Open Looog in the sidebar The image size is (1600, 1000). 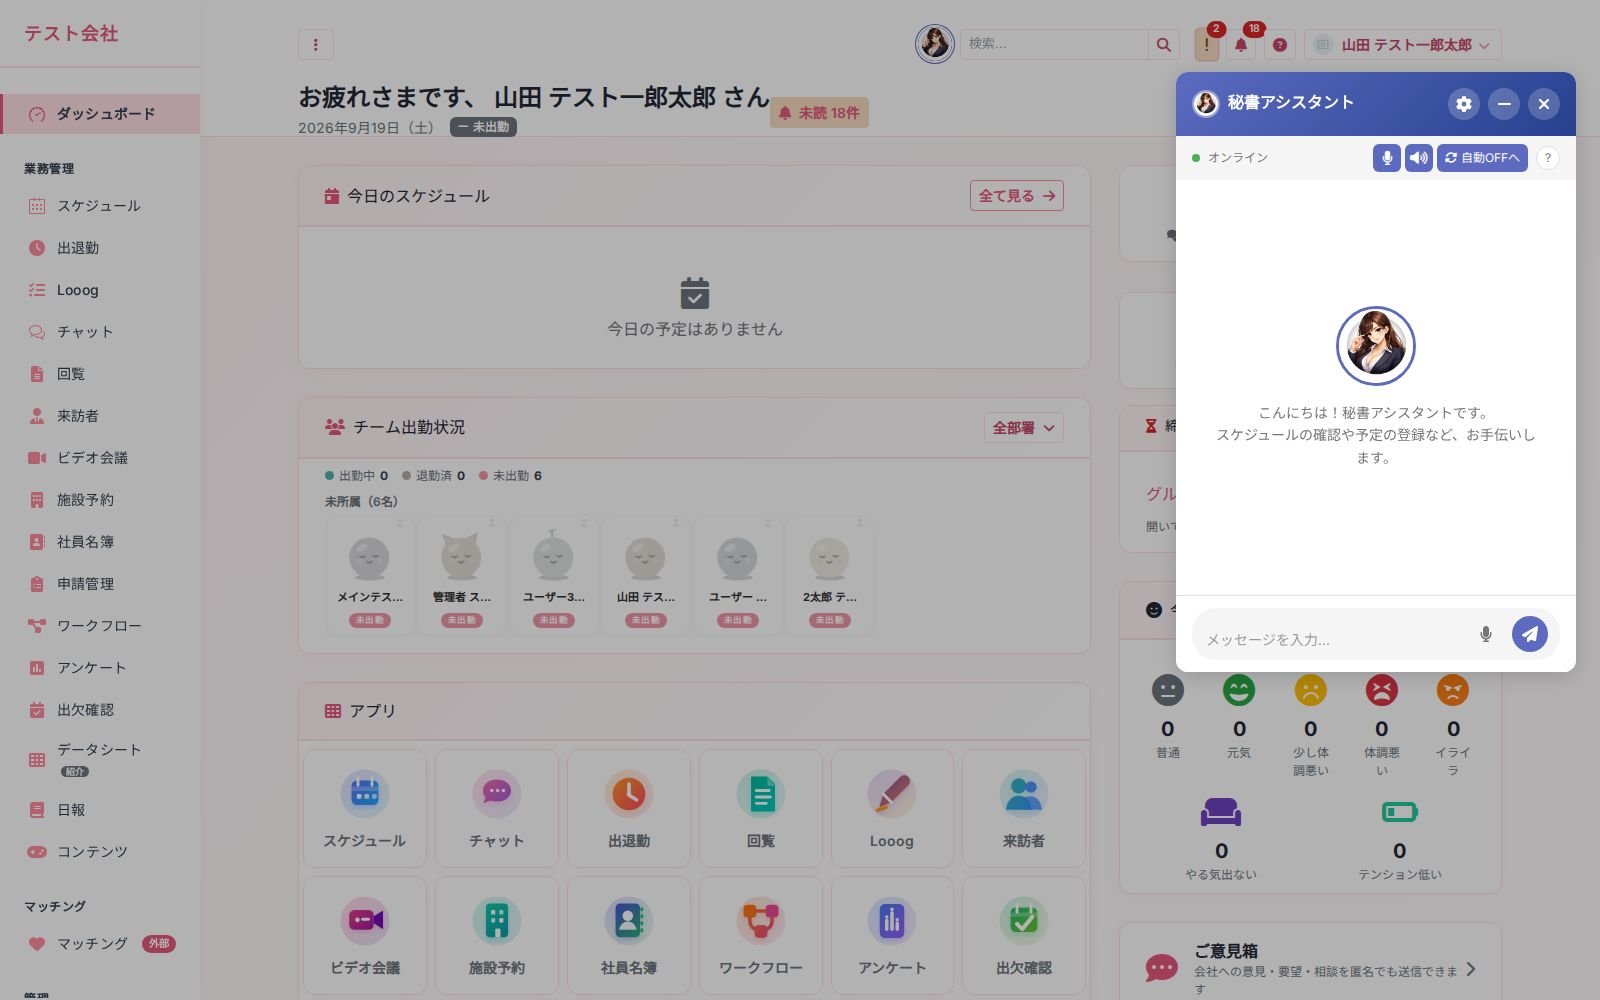[x=100, y=290]
